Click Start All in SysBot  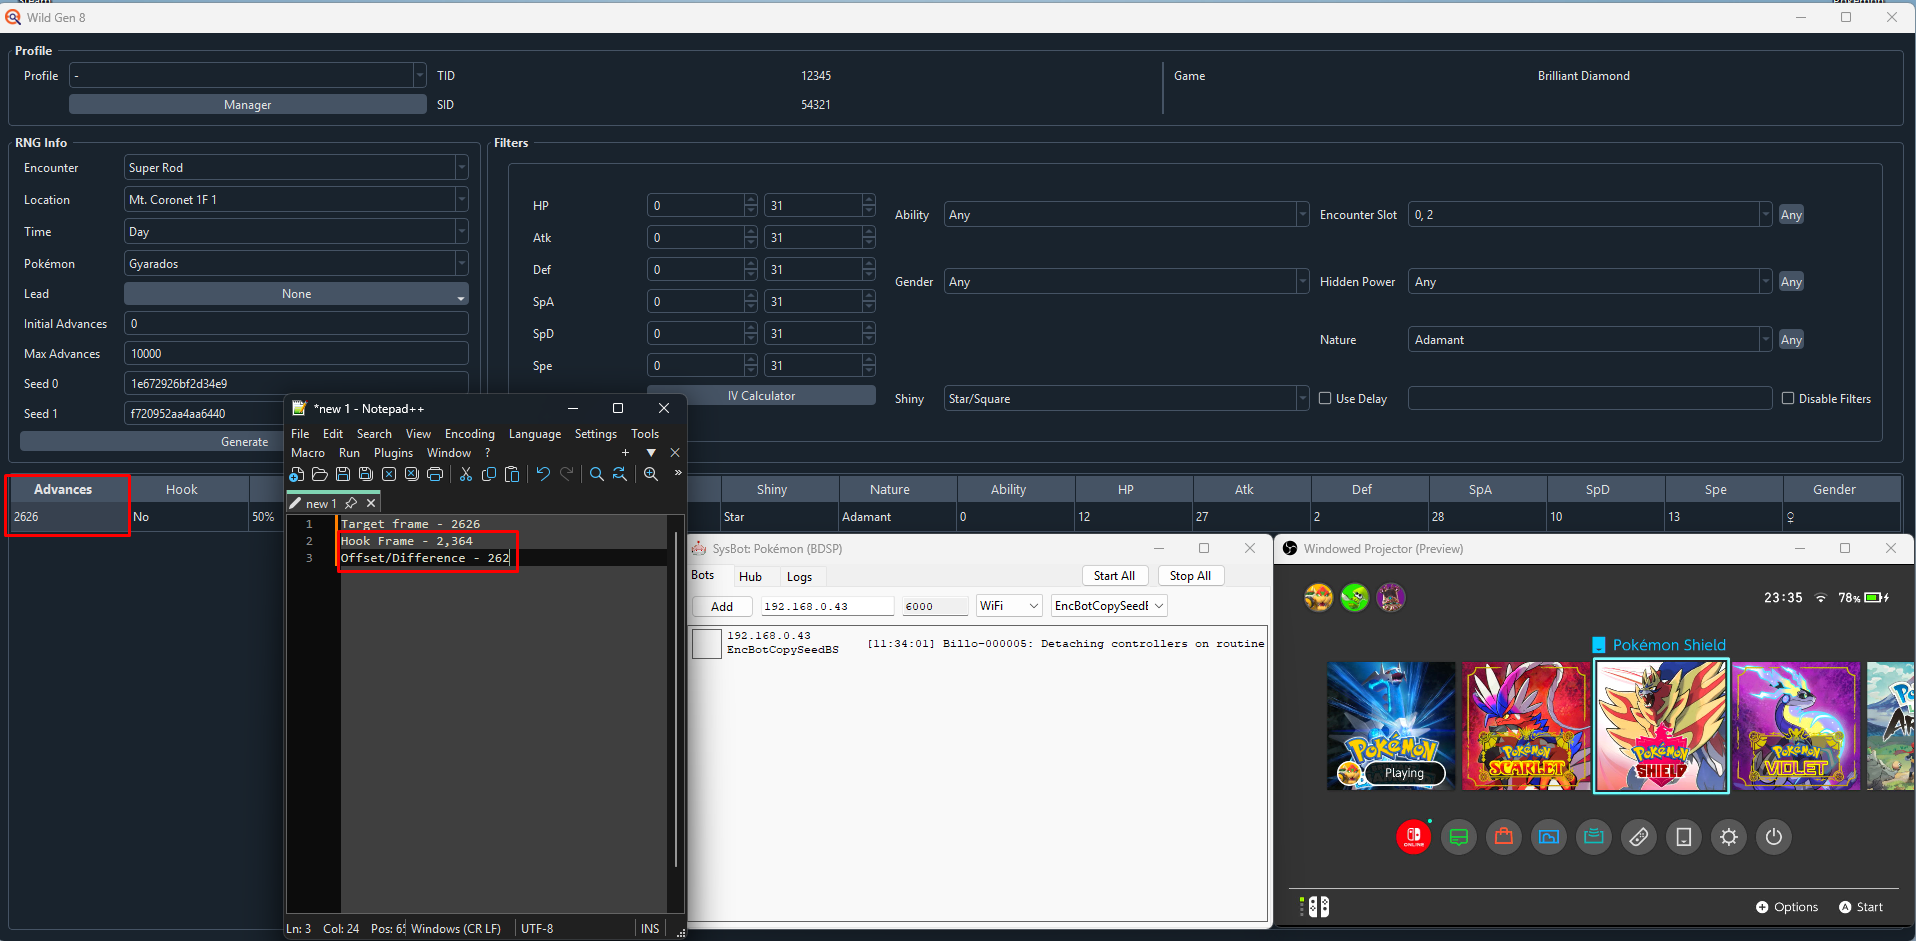coord(1114,576)
